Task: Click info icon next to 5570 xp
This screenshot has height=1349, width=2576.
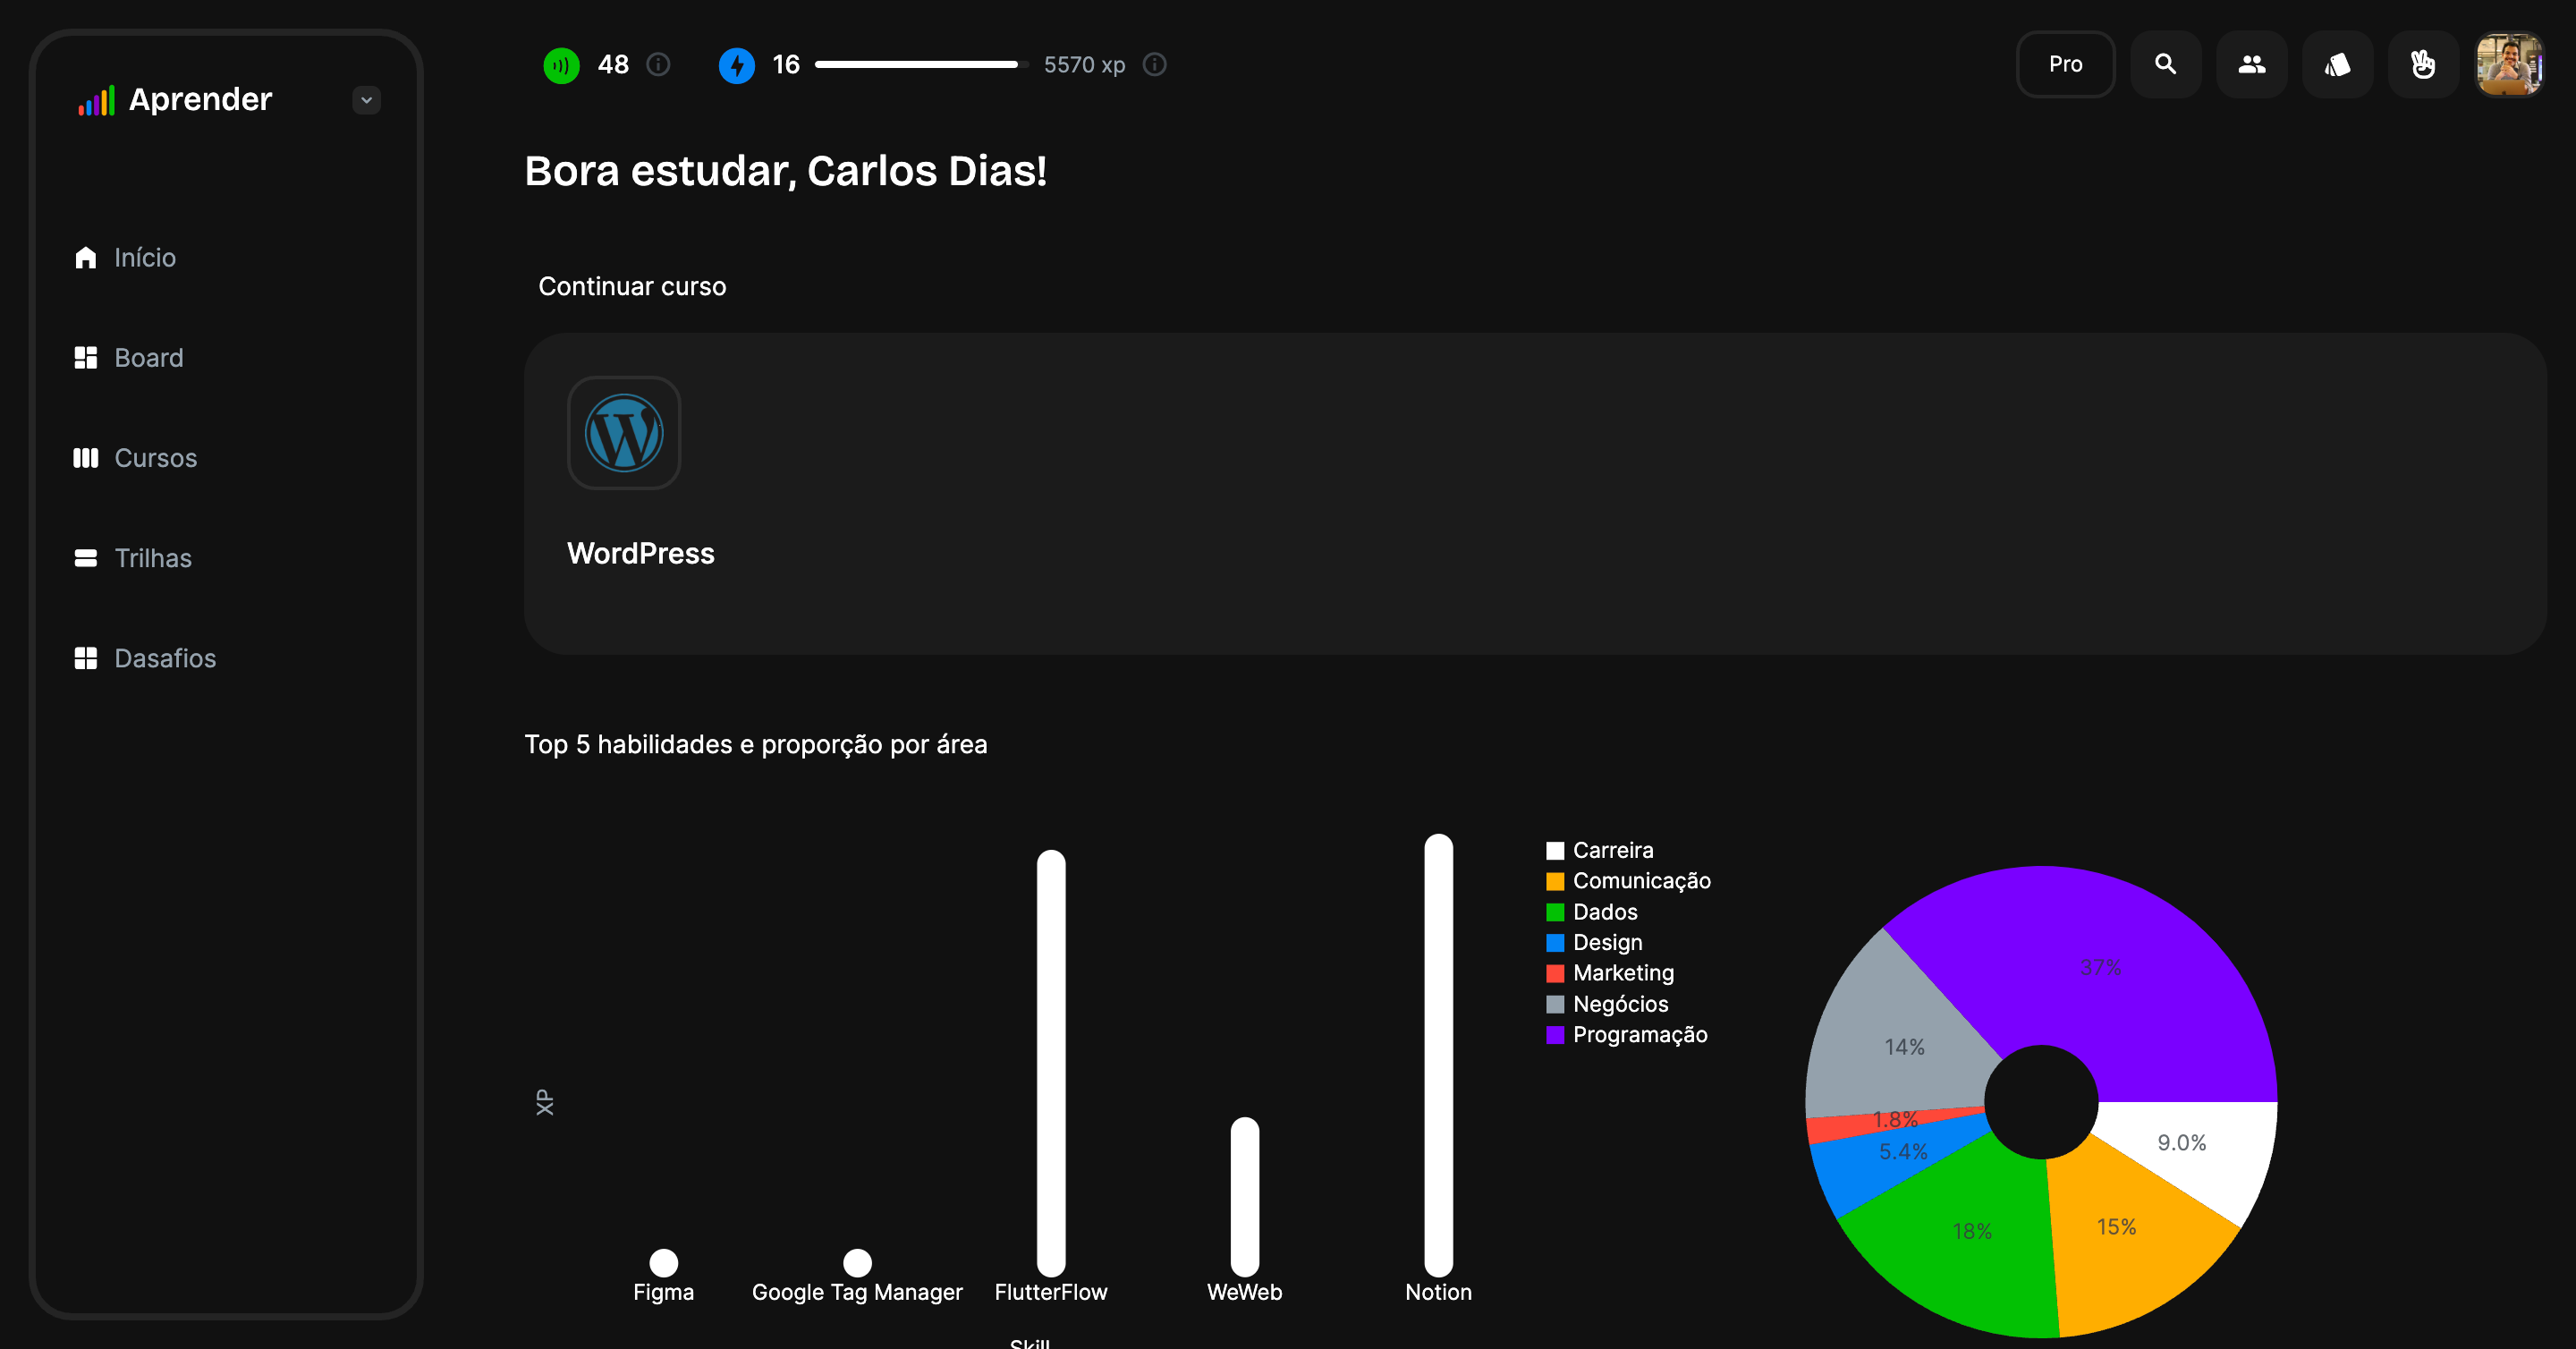Action: point(1154,64)
